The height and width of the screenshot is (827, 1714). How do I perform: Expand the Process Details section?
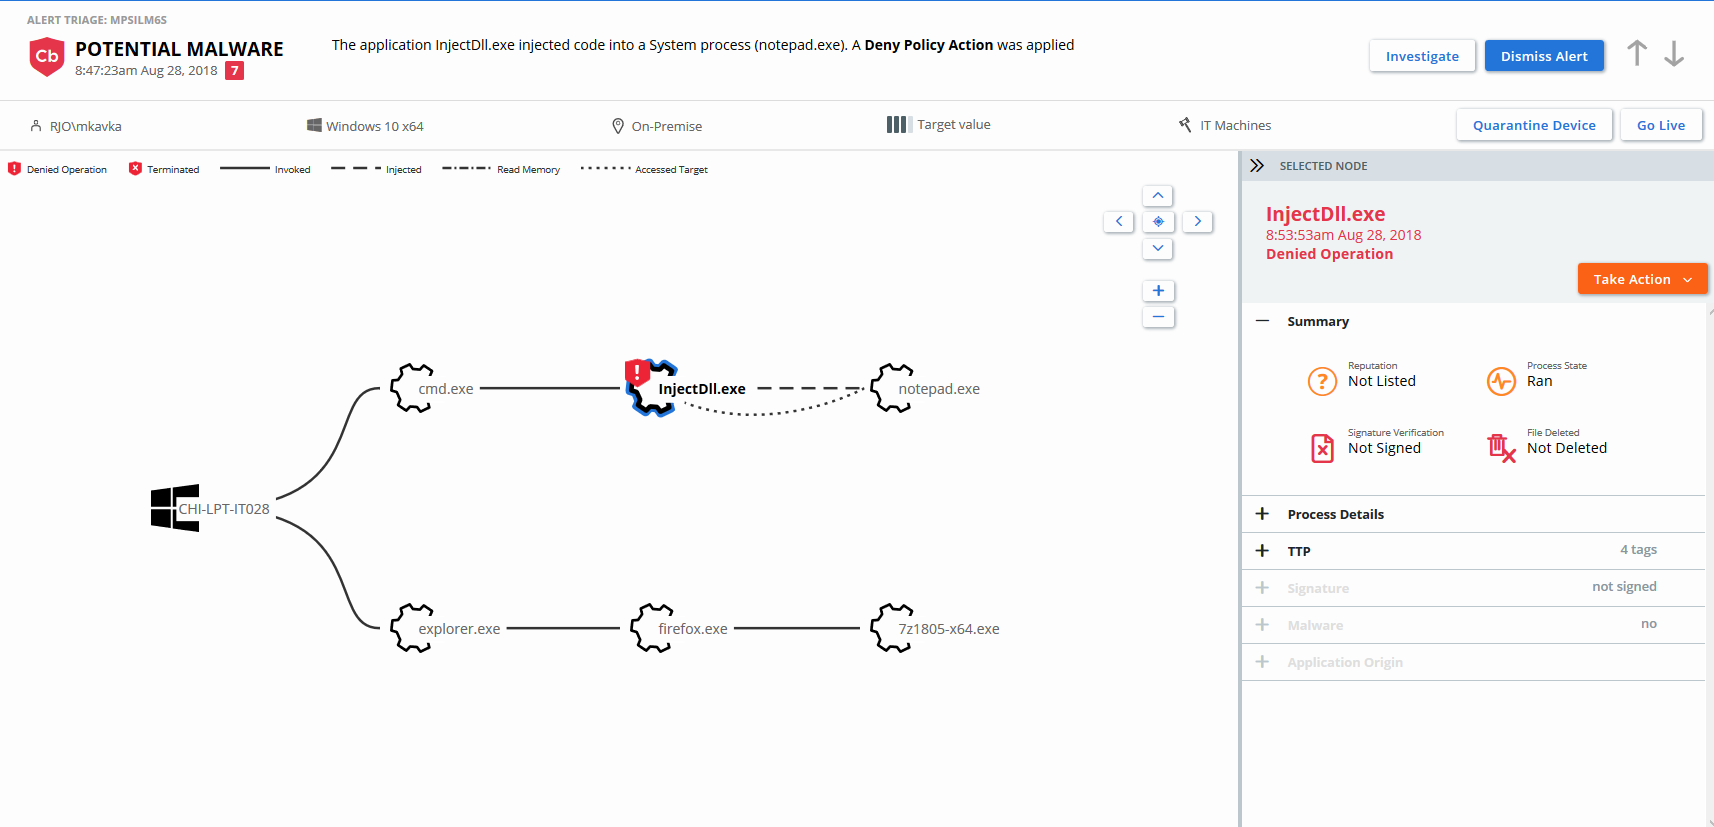click(1335, 514)
